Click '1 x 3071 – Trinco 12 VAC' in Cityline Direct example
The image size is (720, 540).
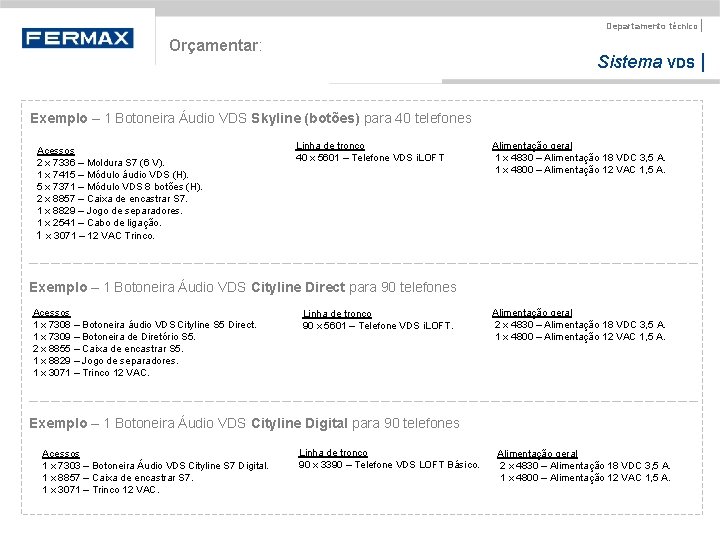click(91, 372)
